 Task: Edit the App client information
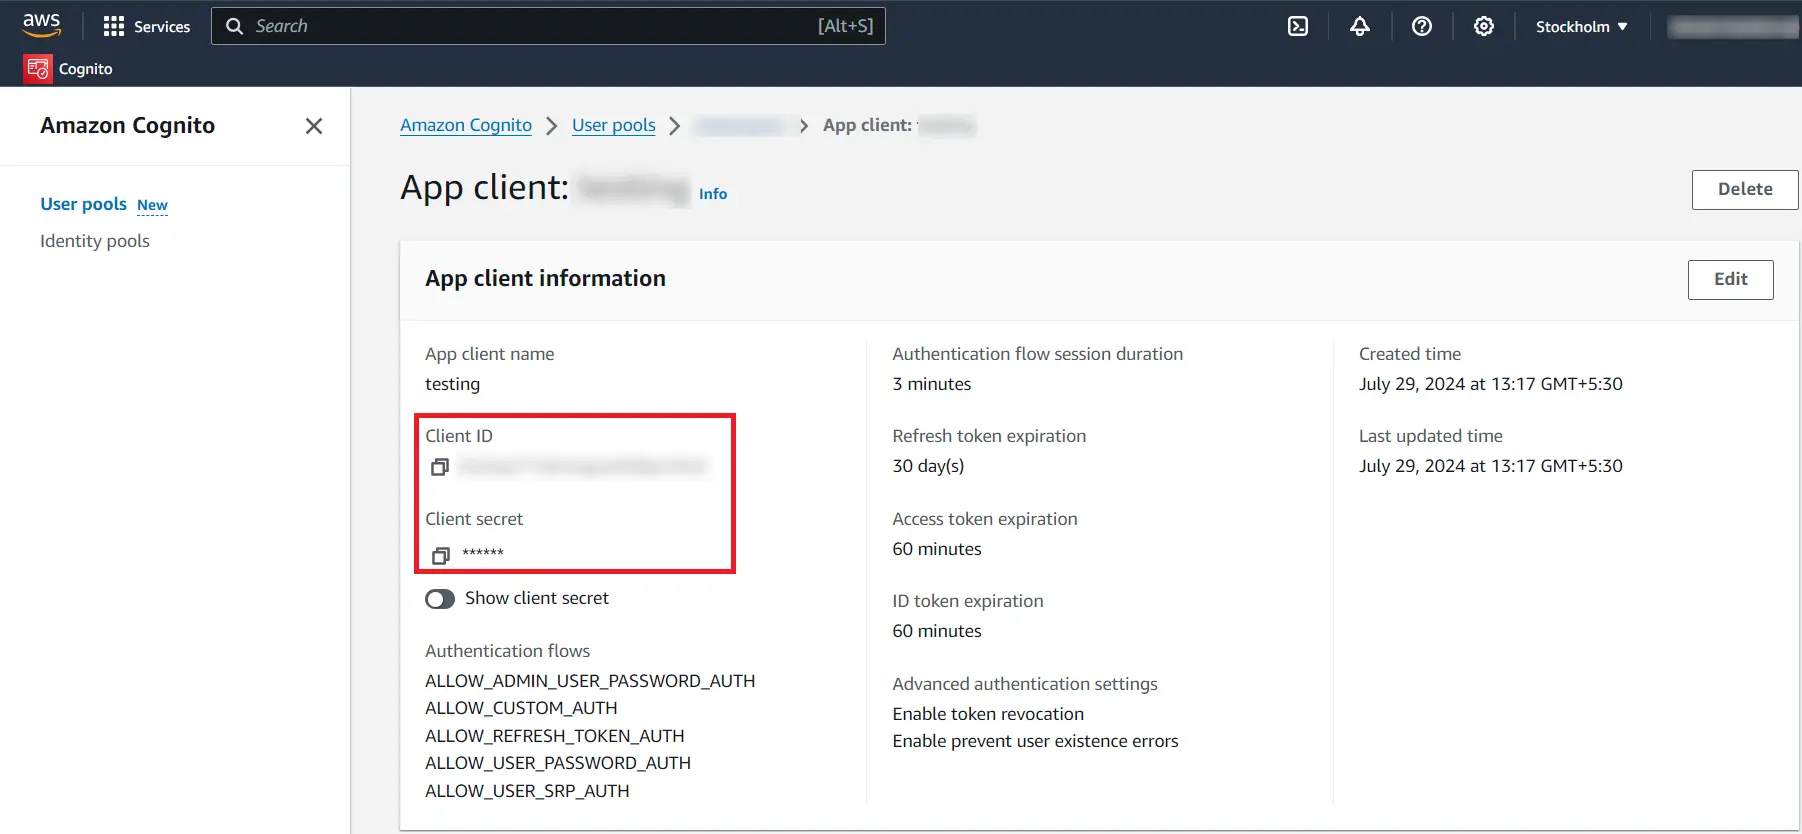click(1731, 280)
